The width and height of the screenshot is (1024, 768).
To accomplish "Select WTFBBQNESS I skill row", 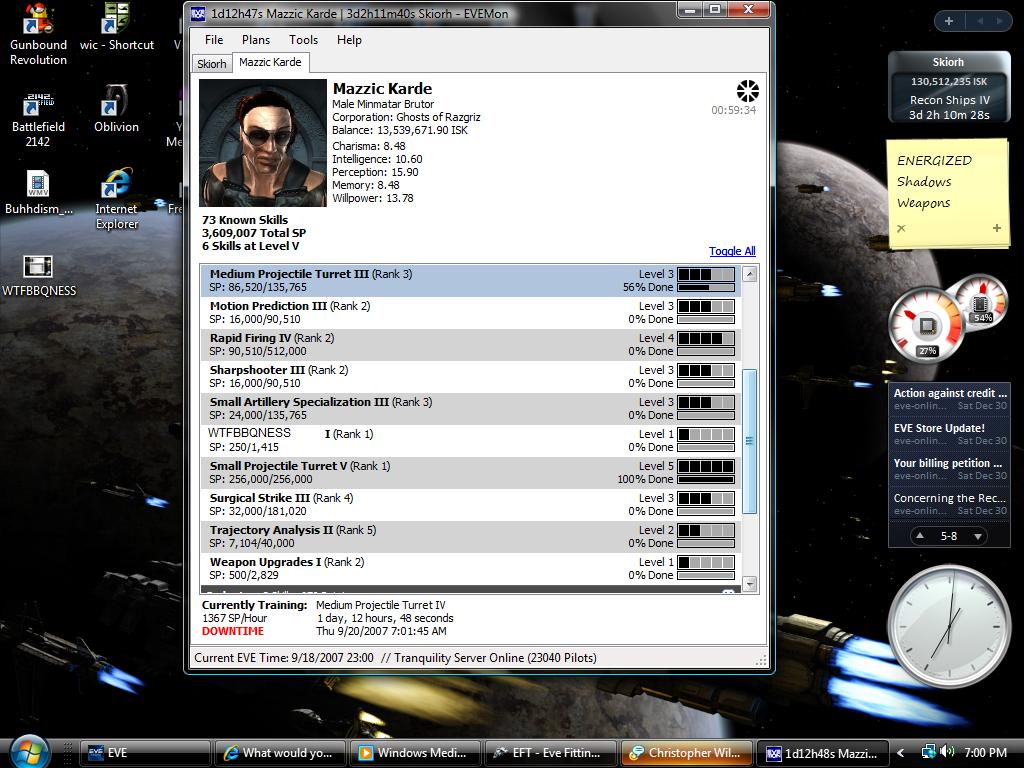I will click(471, 441).
